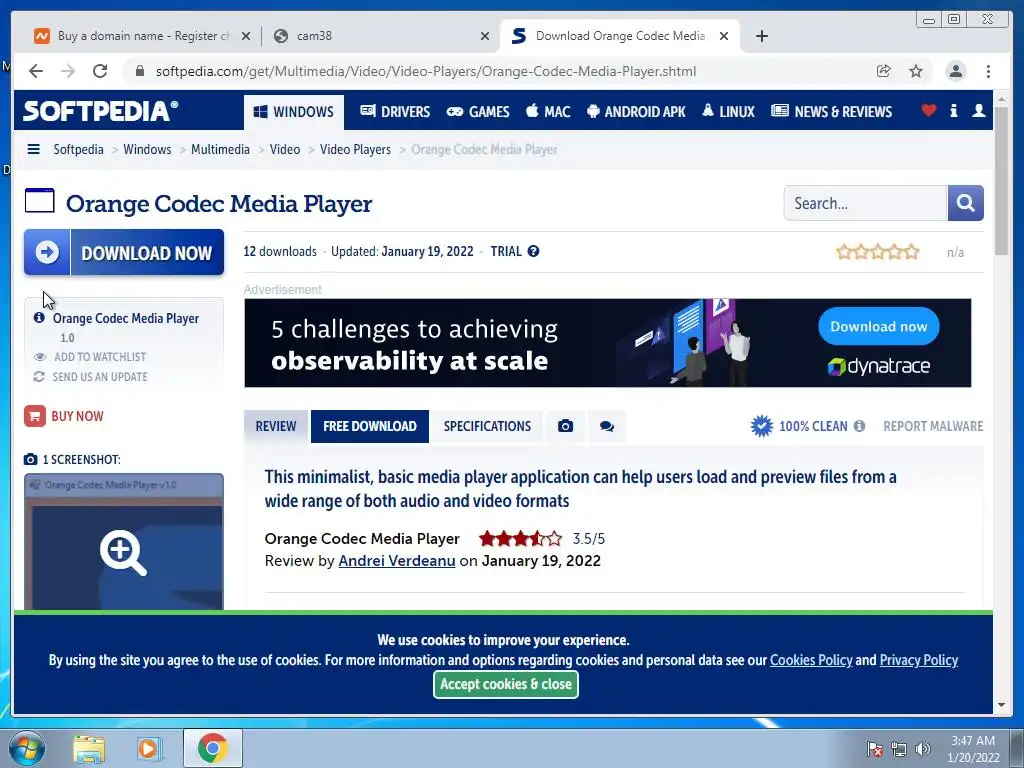Click the Chrome back arrow

36,71
